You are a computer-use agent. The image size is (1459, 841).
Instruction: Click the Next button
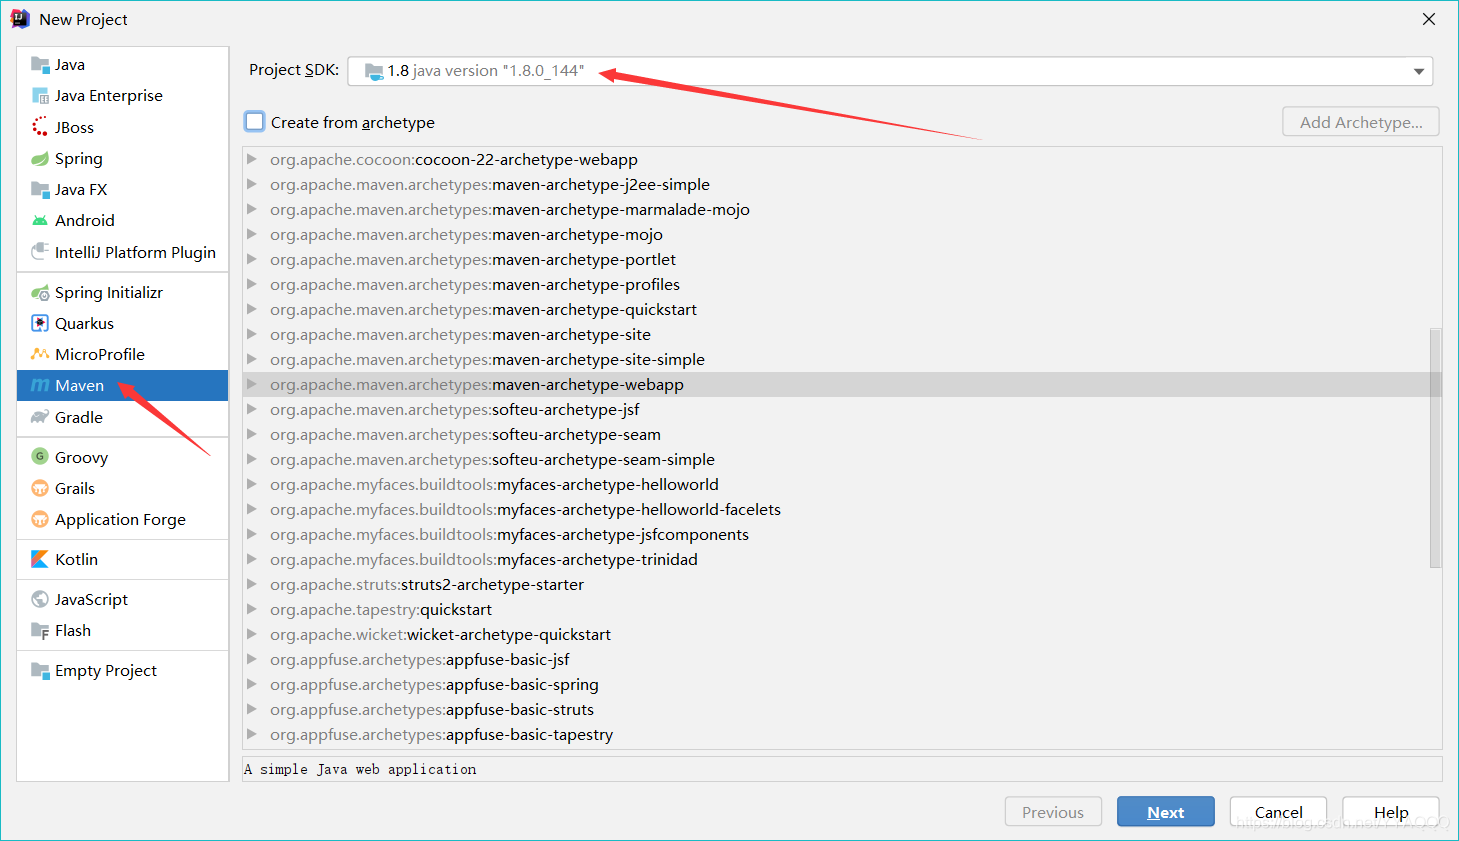pyautogui.click(x=1166, y=812)
